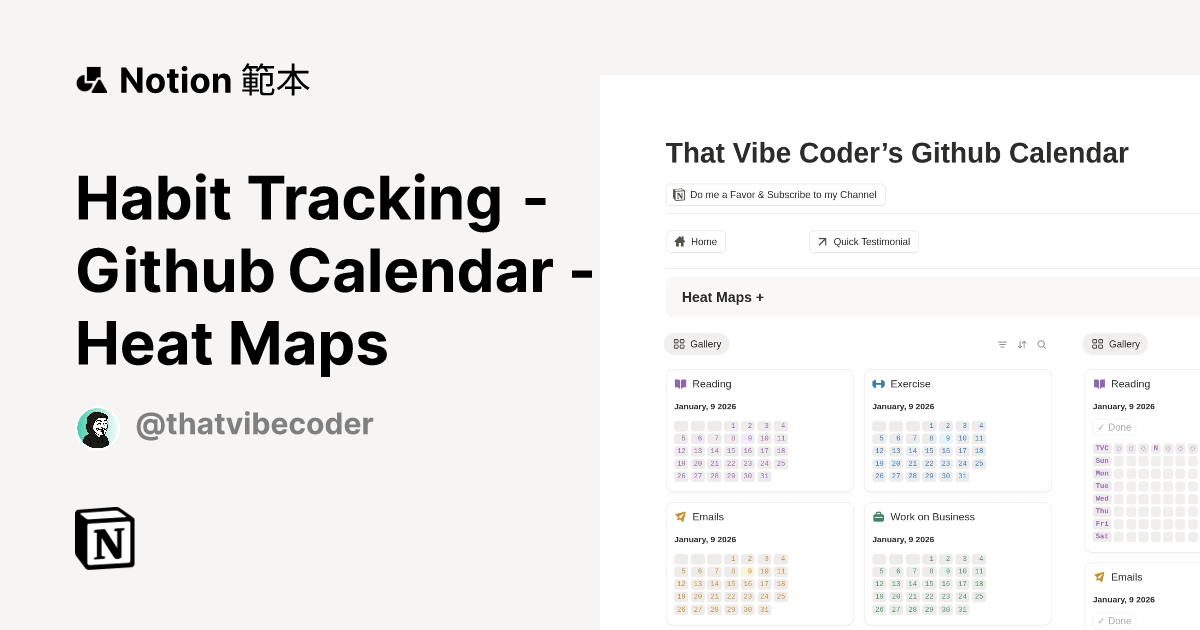This screenshot has height=630, width=1200.
Task: Click the N page icon in the subscribe callout
Action: point(679,195)
